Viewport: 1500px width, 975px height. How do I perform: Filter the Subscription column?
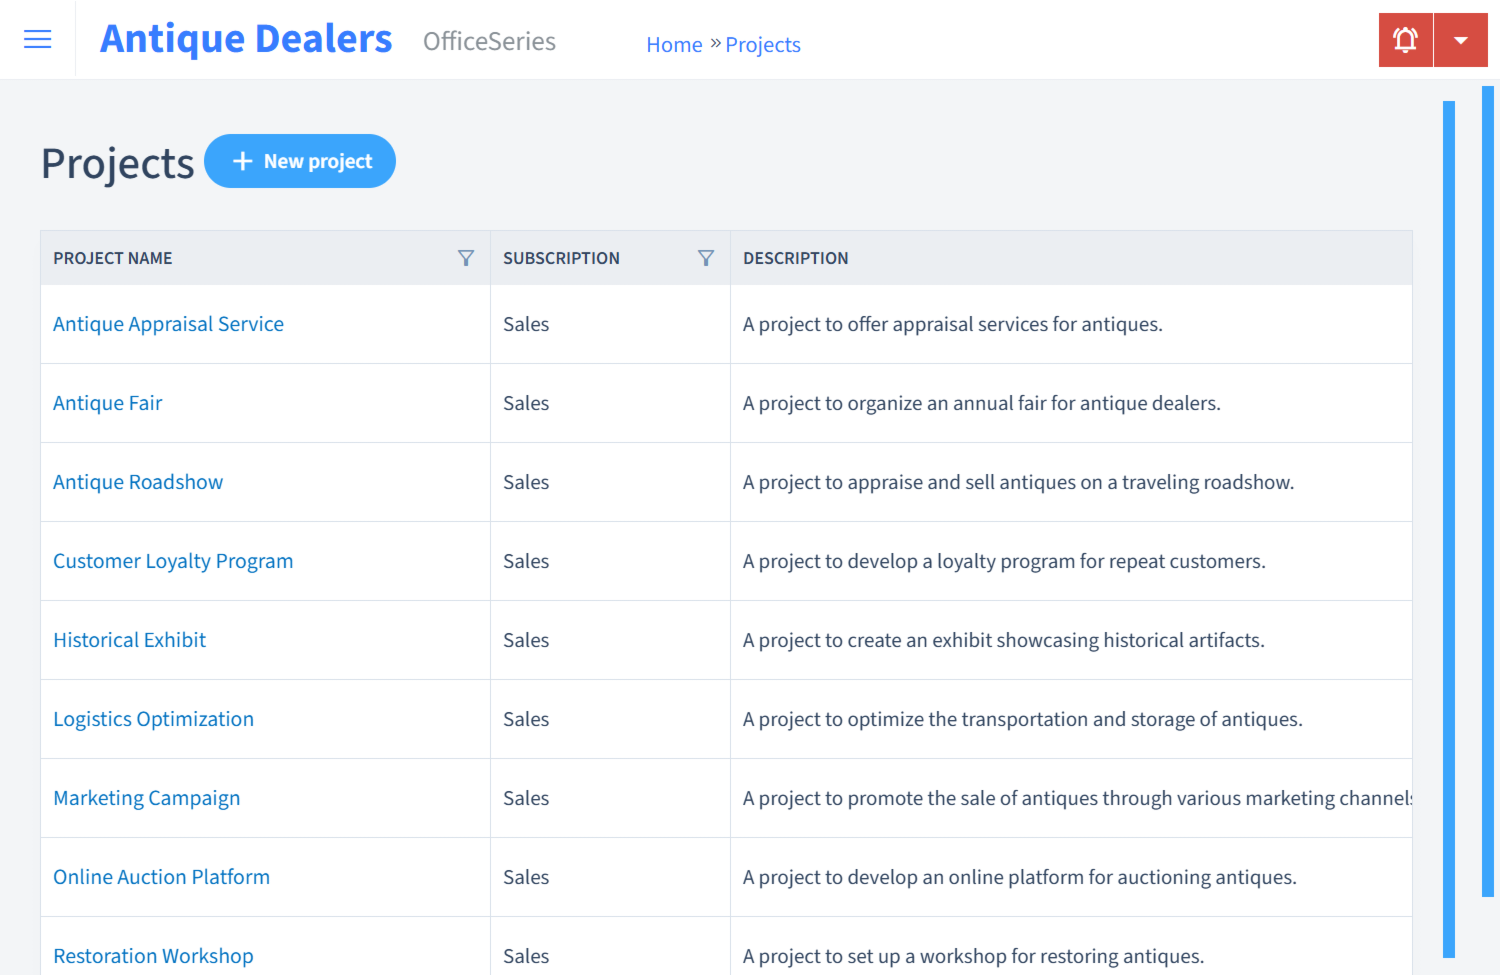coord(706,258)
